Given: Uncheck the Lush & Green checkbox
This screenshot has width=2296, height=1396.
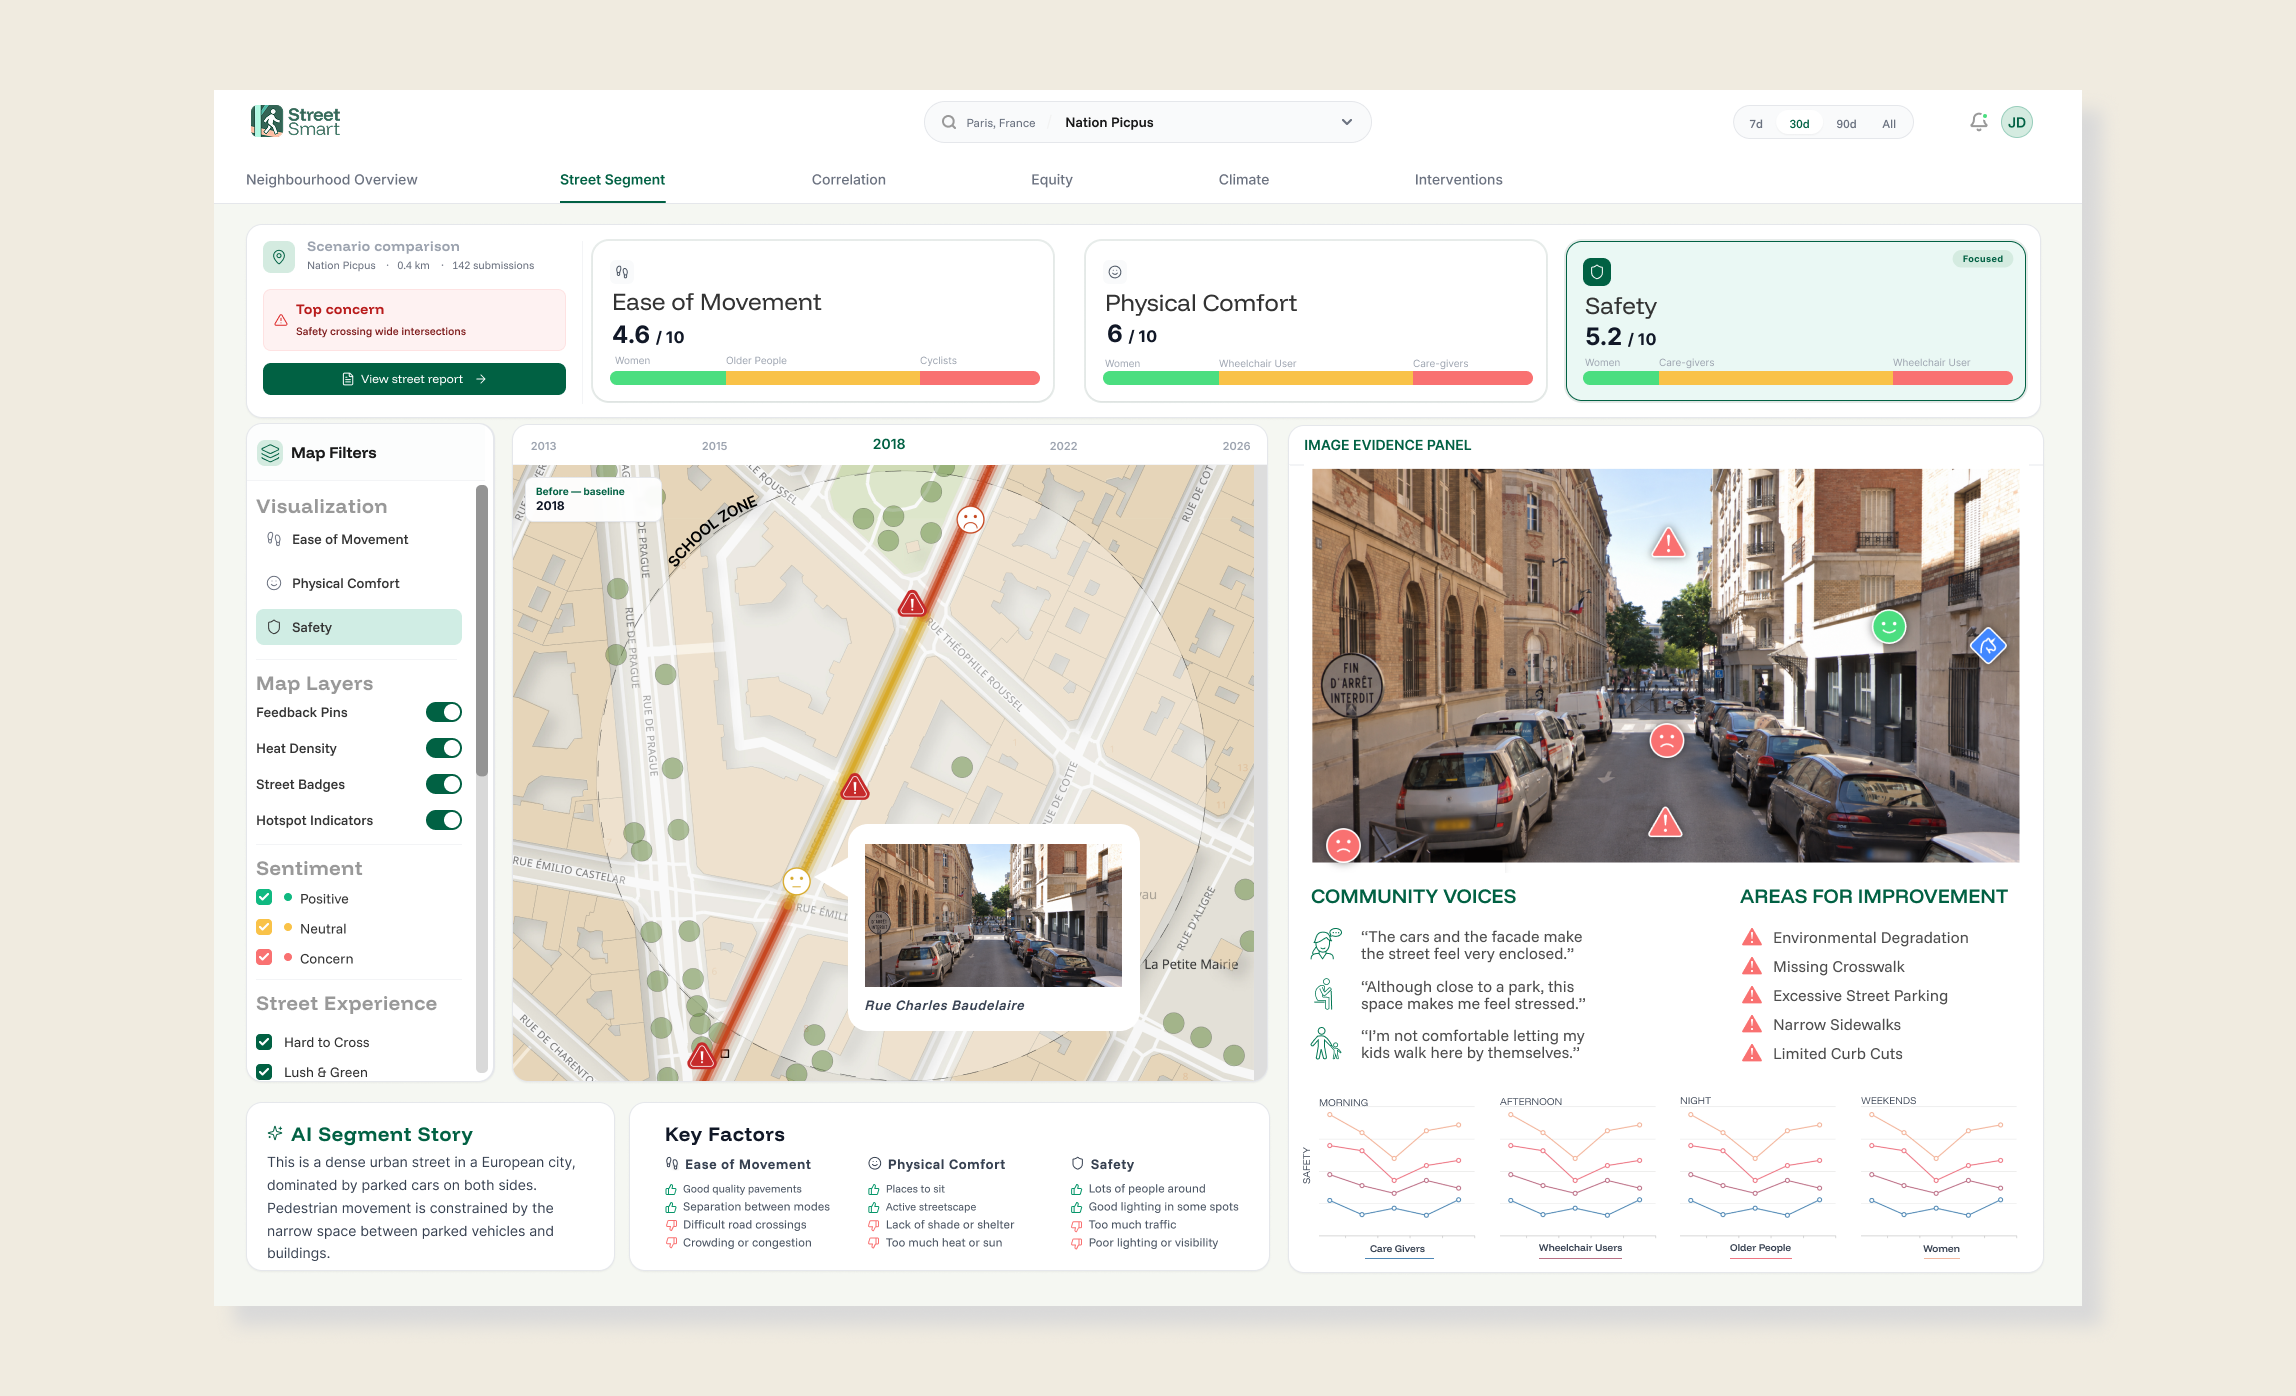Looking at the screenshot, I should click(x=264, y=1072).
